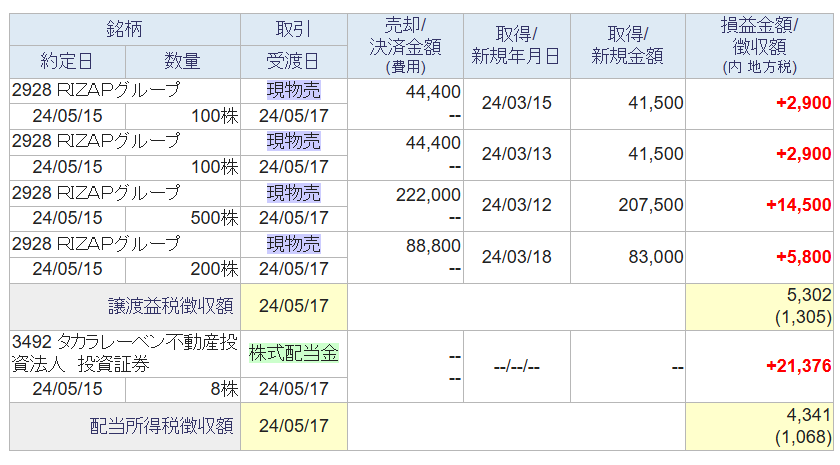
Task: Click the 取引 column header
Action: (x=294, y=29)
